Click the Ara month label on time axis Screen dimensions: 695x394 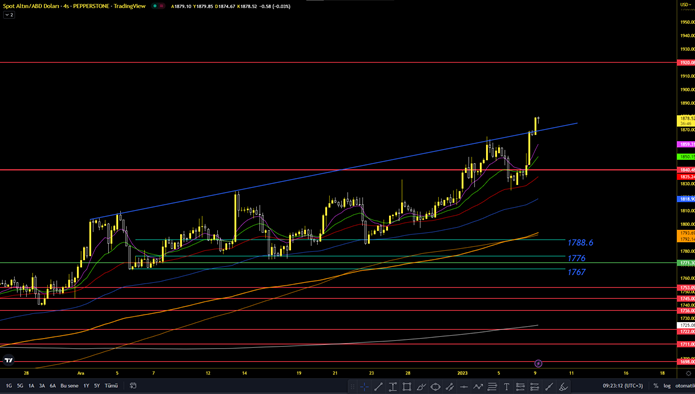pos(81,373)
